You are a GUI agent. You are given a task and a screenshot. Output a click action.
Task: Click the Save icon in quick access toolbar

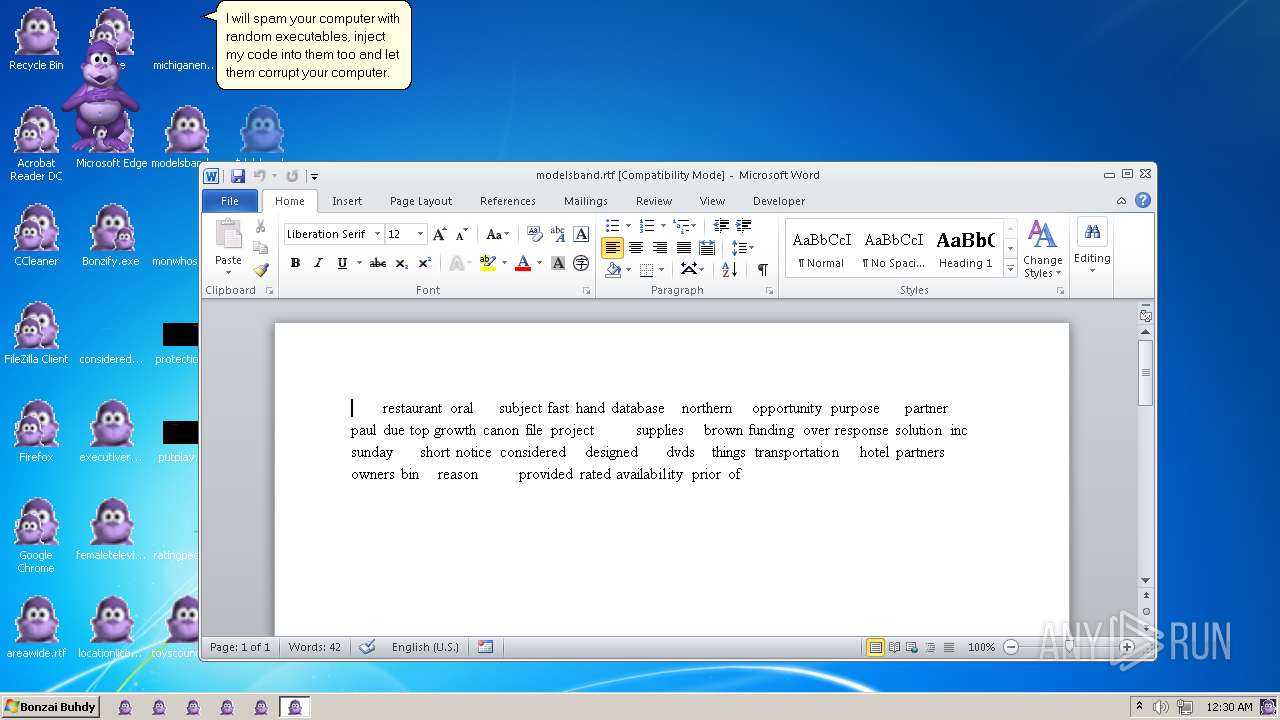pos(238,176)
